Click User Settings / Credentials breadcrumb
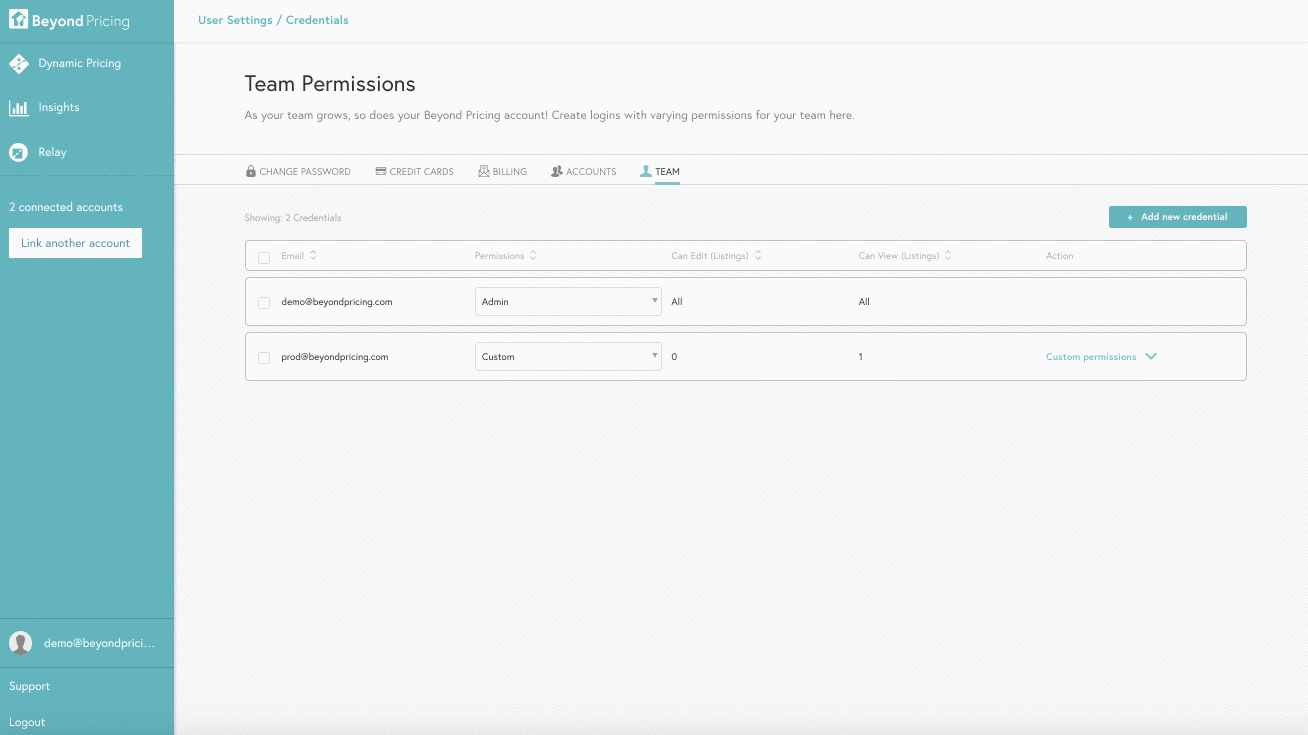Screen dimensions: 1308x735 tap(273, 20)
